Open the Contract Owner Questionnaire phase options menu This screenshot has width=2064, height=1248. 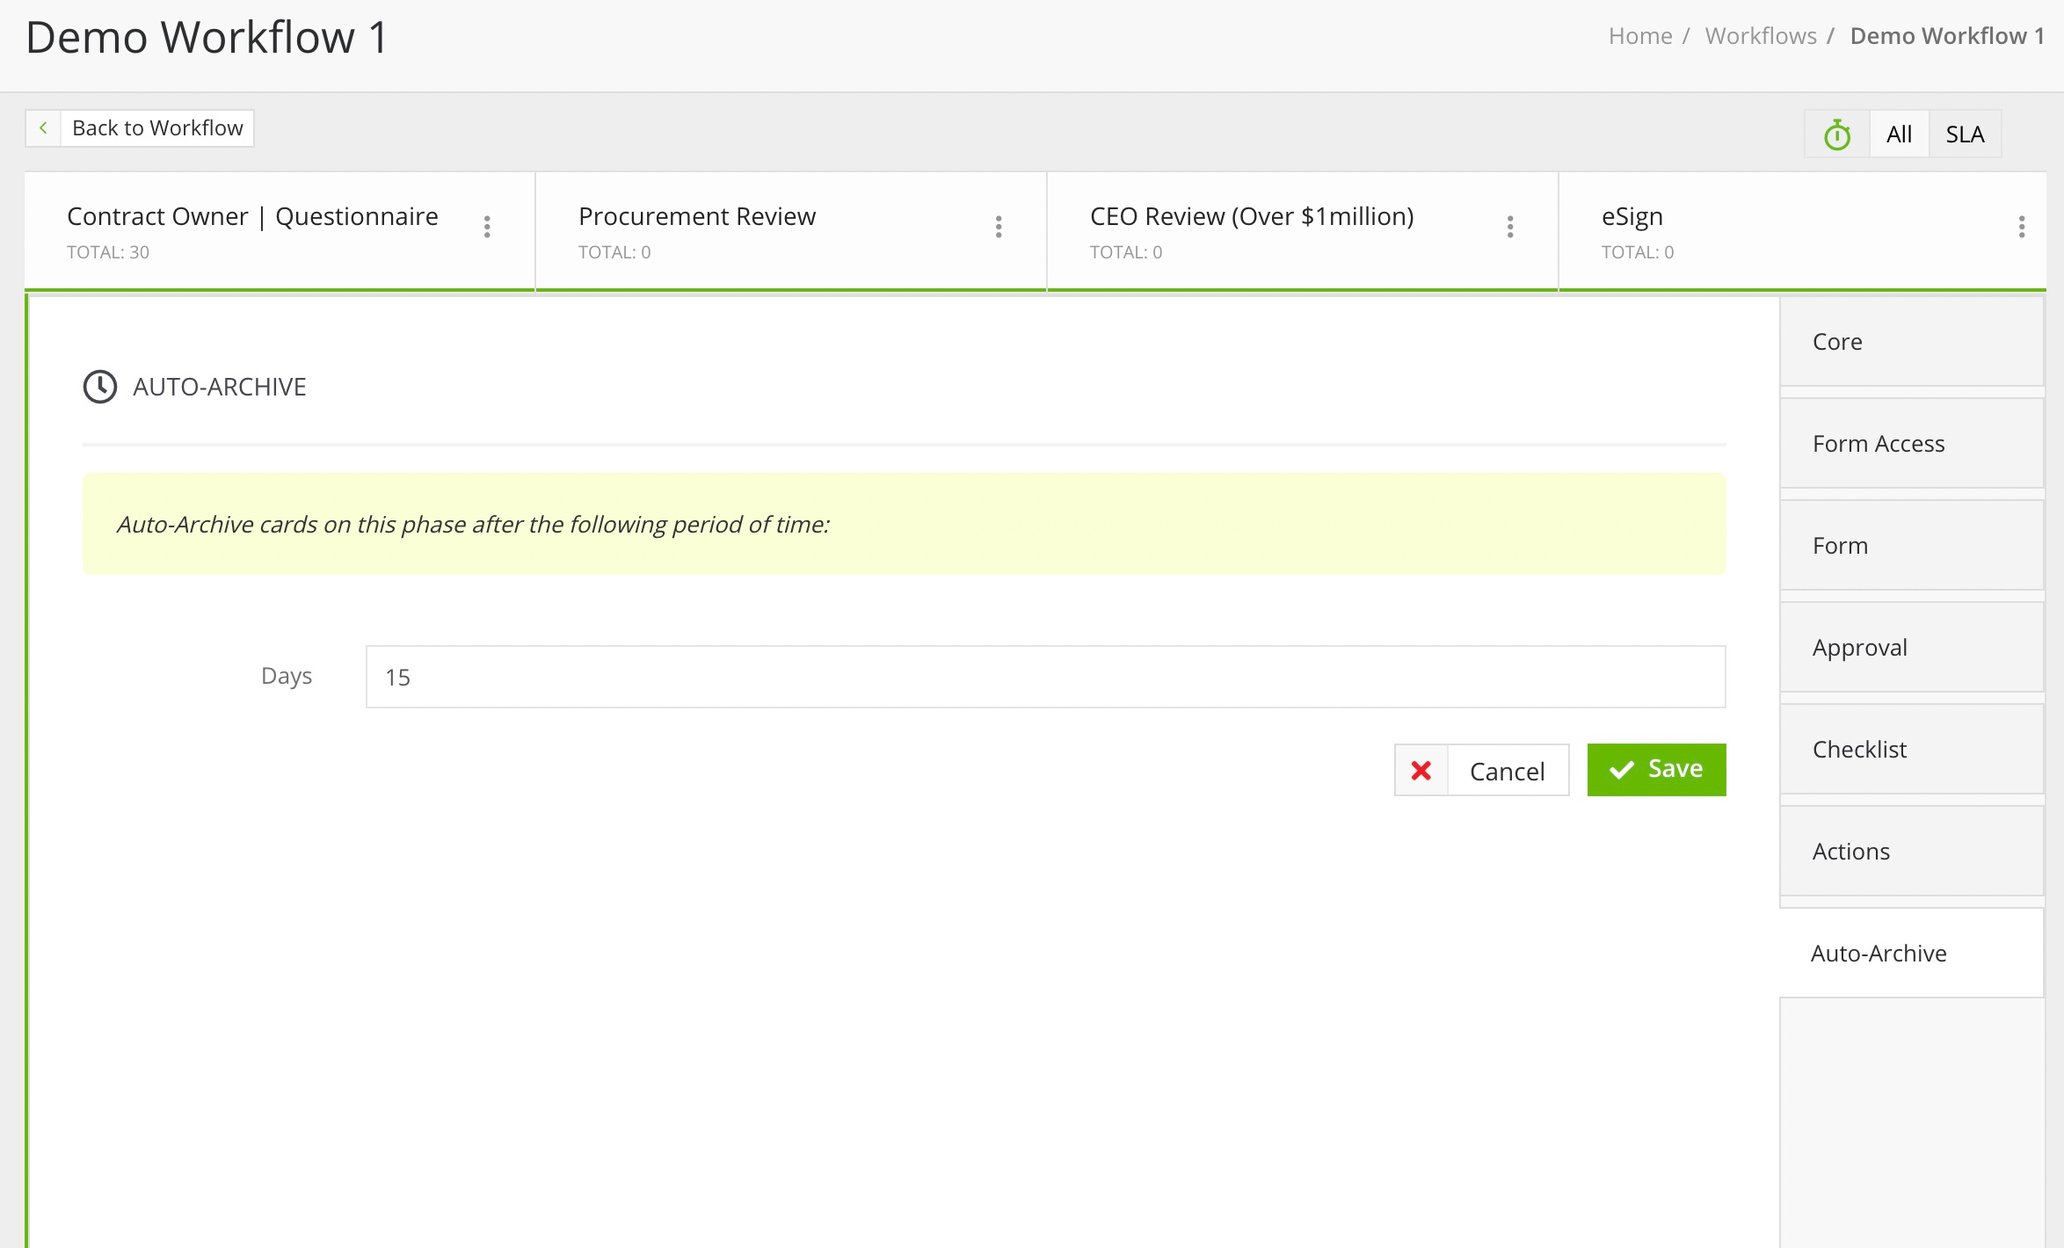[487, 227]
